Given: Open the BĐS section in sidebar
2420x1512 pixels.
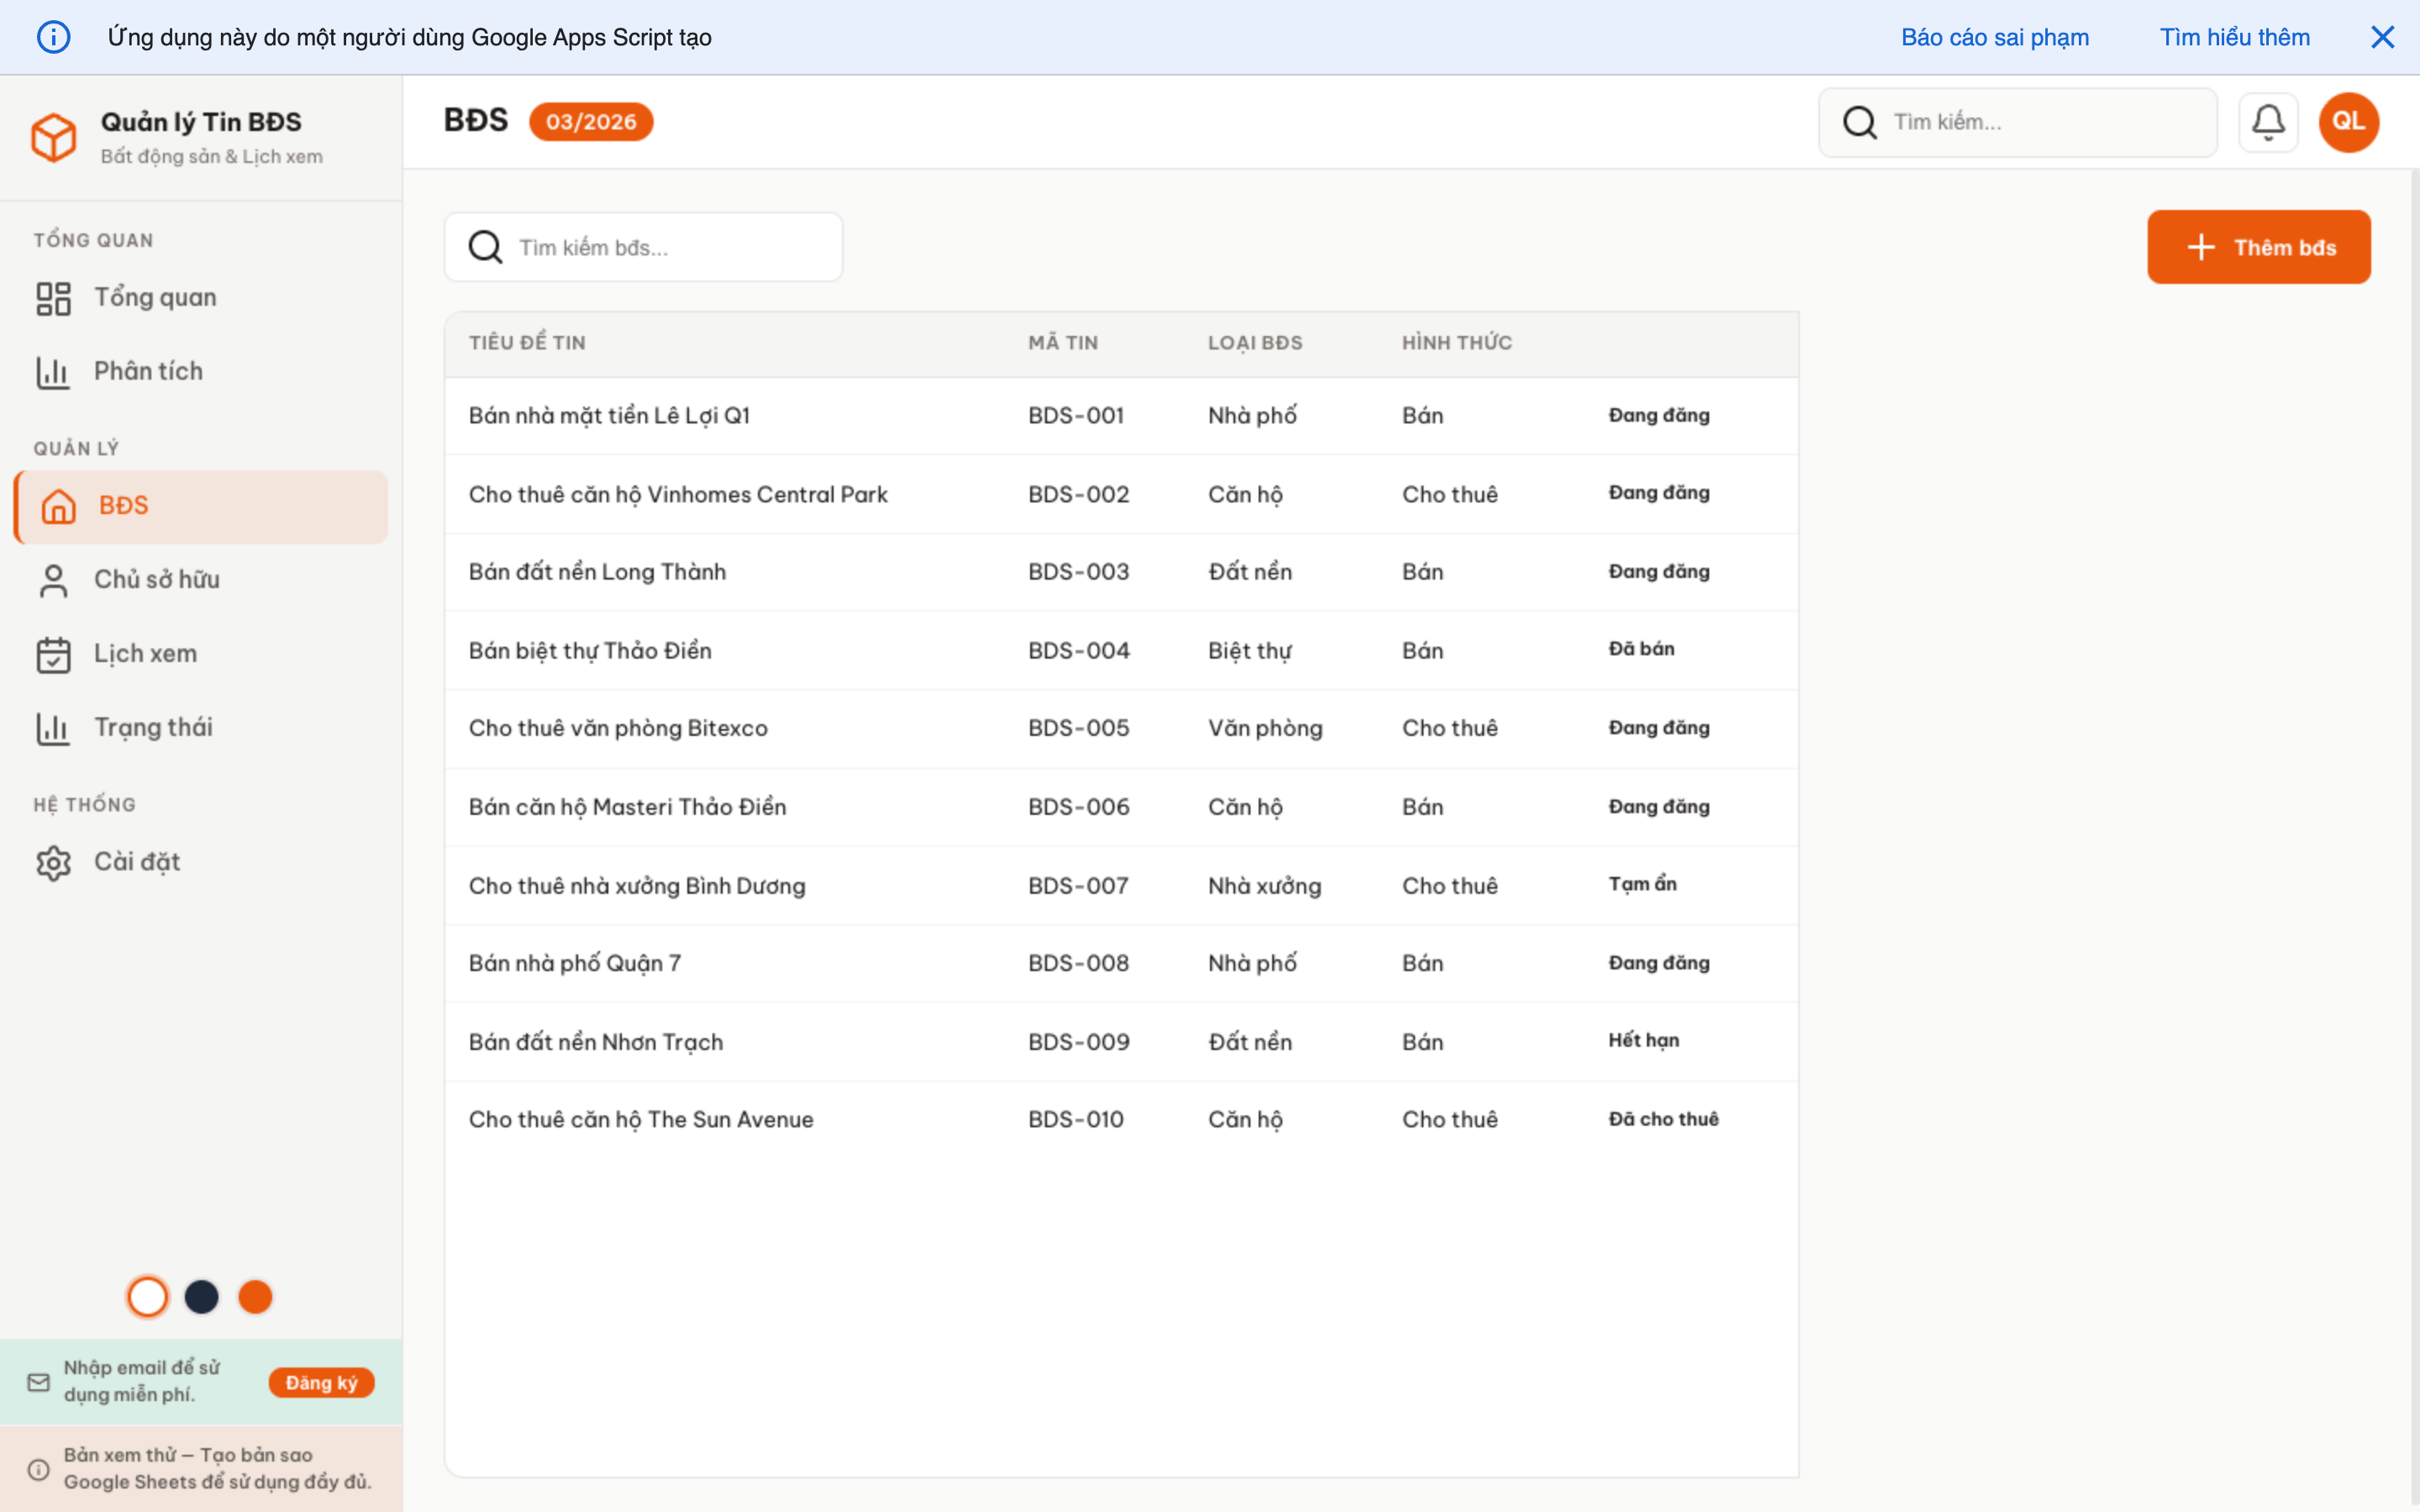Looking at the screenshot, I should (x=123, y=505).
